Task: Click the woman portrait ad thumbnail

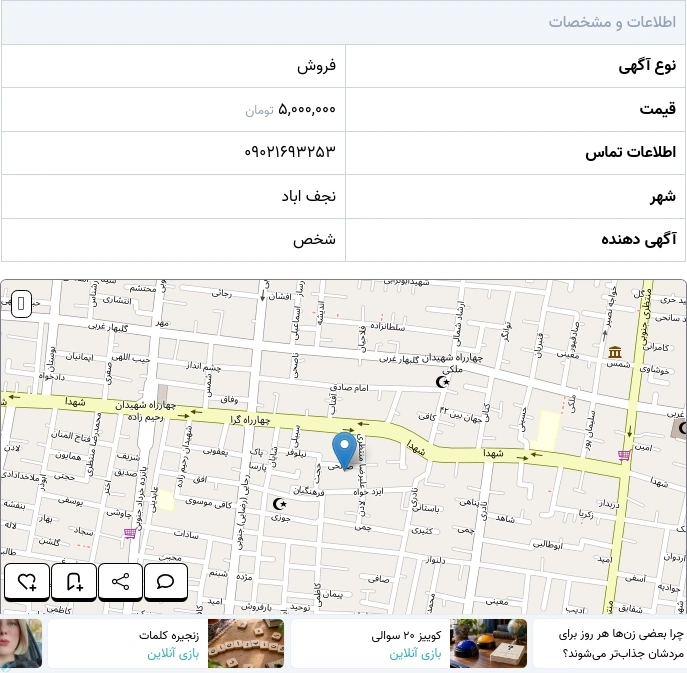Action: pos(21,643)
